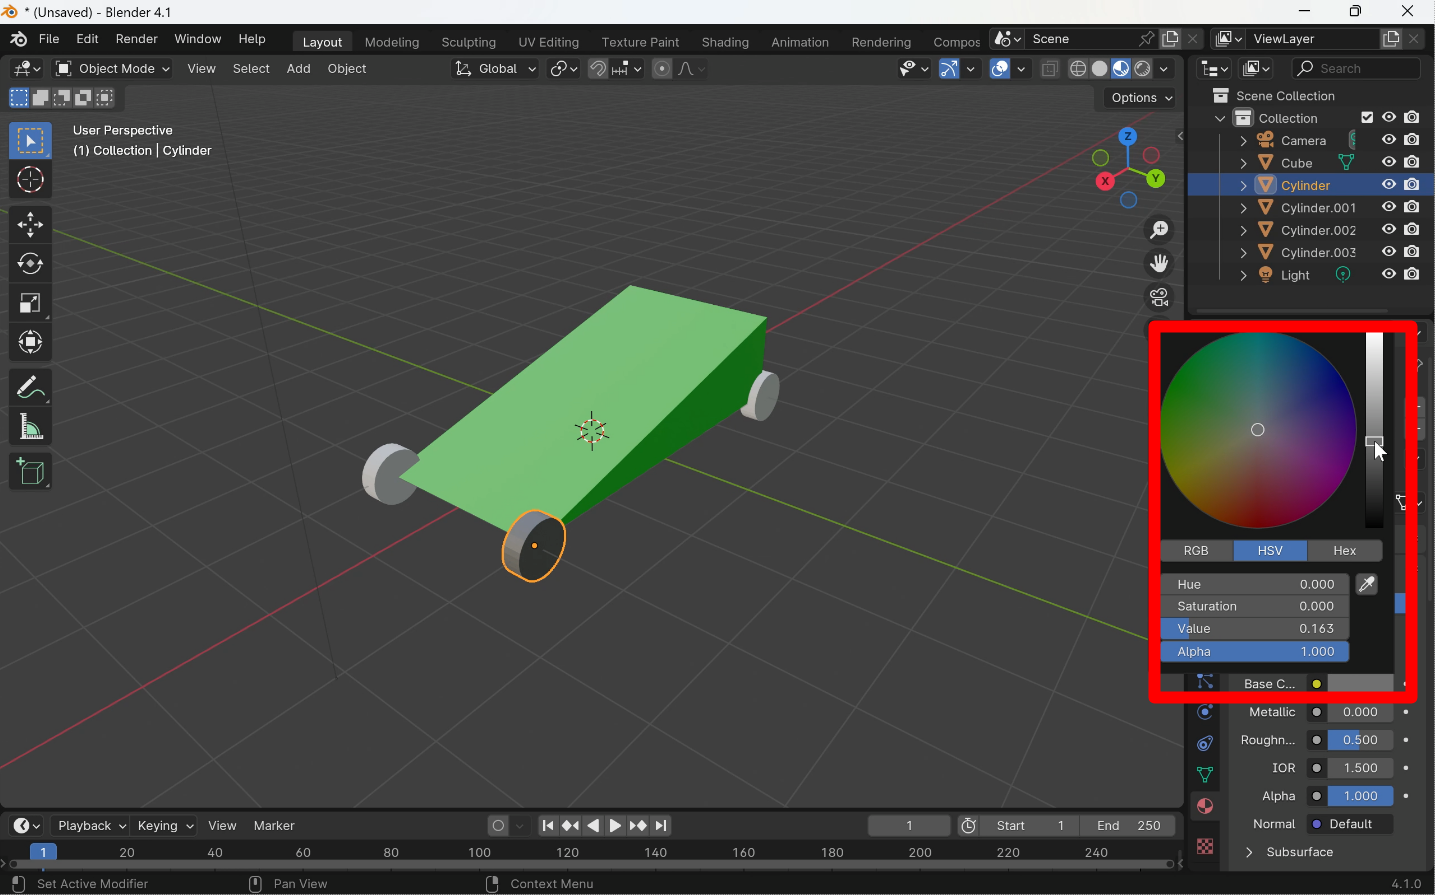Select the Scale tool
This screenshot has width=1436, height=896.
[30, 303]
